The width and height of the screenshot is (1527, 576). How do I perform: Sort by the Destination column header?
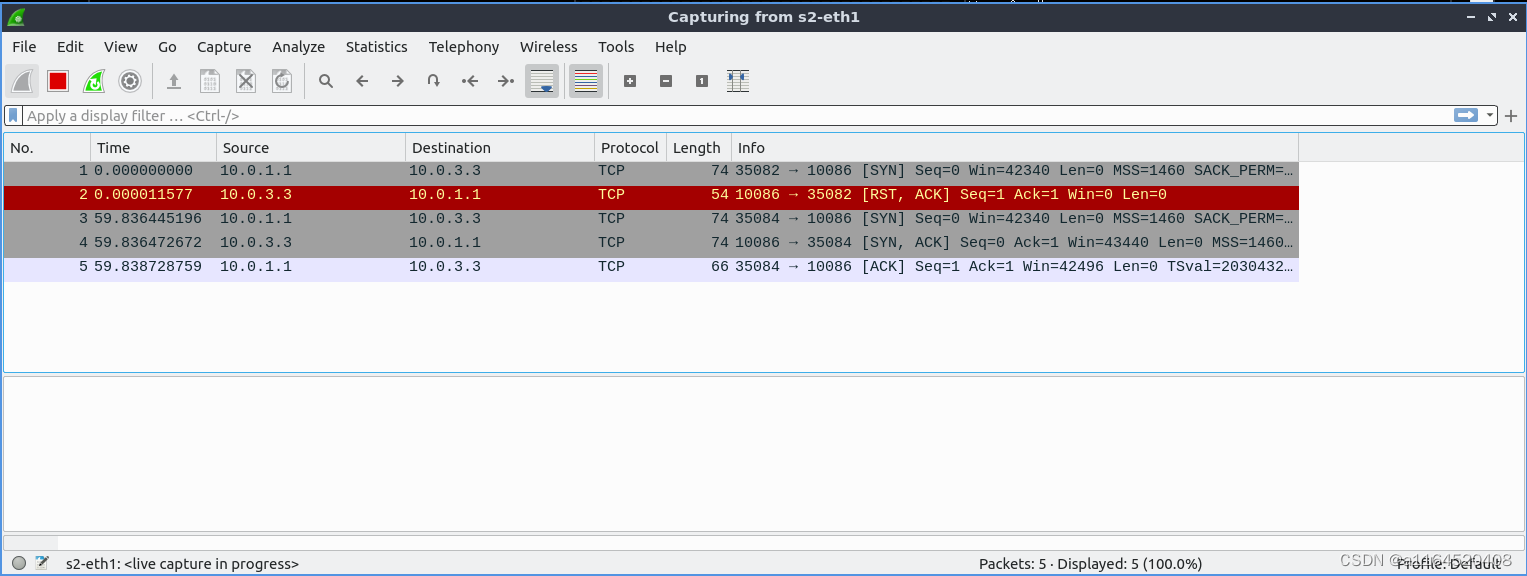click(500, 148)
